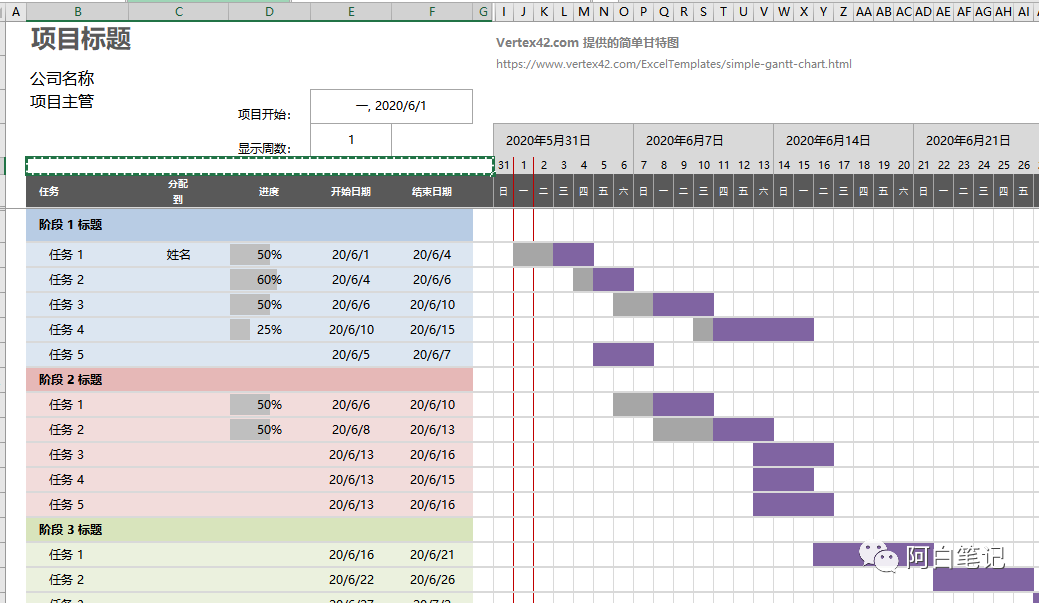Click the 结束日期 column heading cell
The height and width of the screenshot is (603, 1039).
[432, 192]
